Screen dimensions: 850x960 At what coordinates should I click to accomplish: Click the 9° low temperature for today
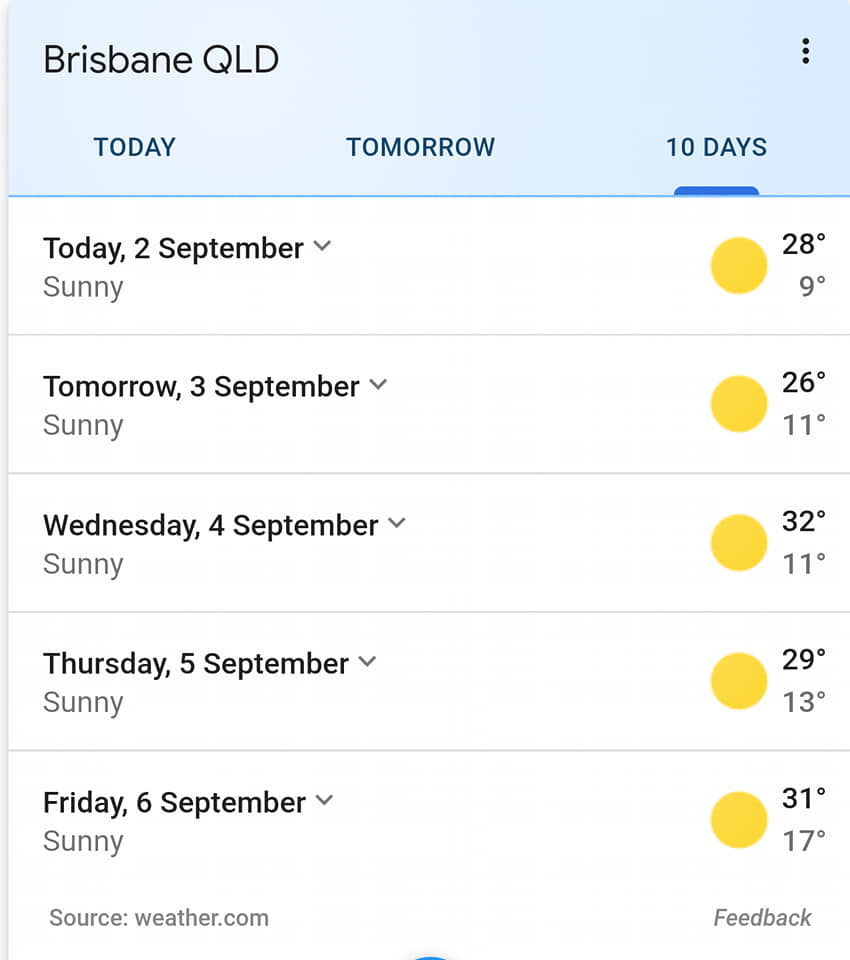click(x=812, y=286)
